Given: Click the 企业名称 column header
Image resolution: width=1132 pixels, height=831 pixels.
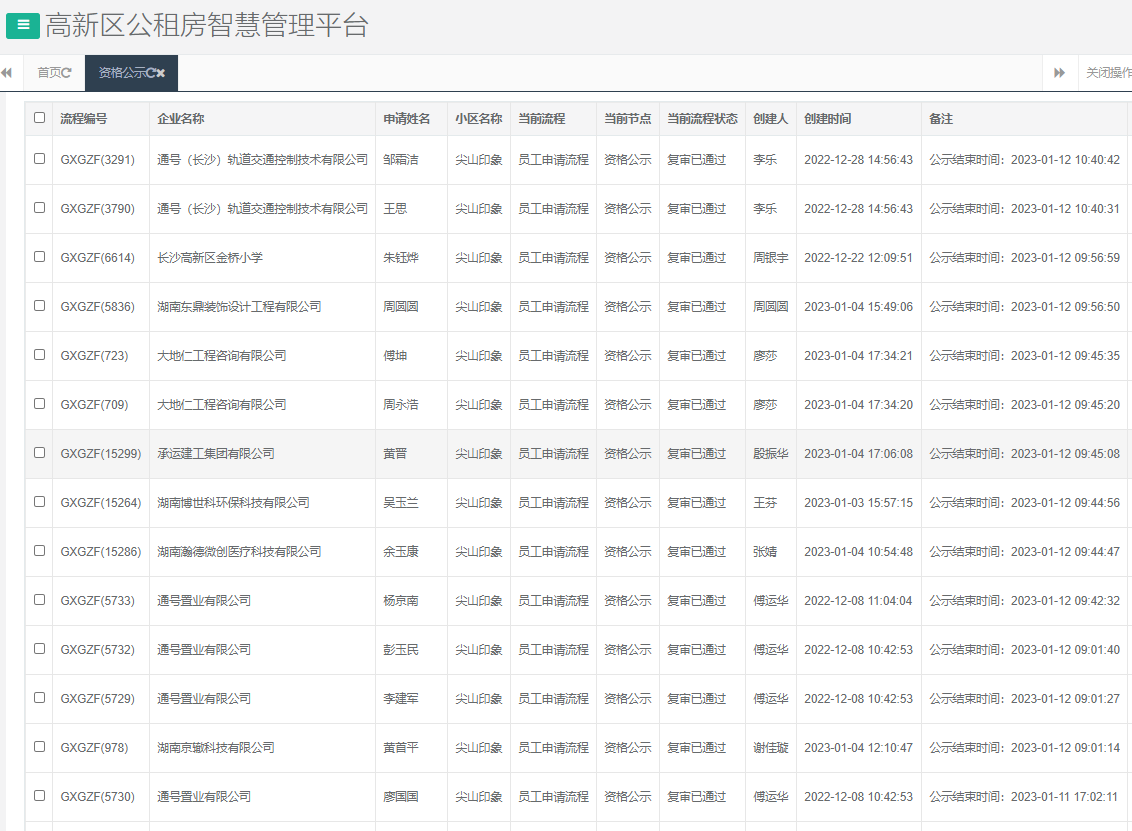Looking at the screenshot, I should (x=180, y=119).
